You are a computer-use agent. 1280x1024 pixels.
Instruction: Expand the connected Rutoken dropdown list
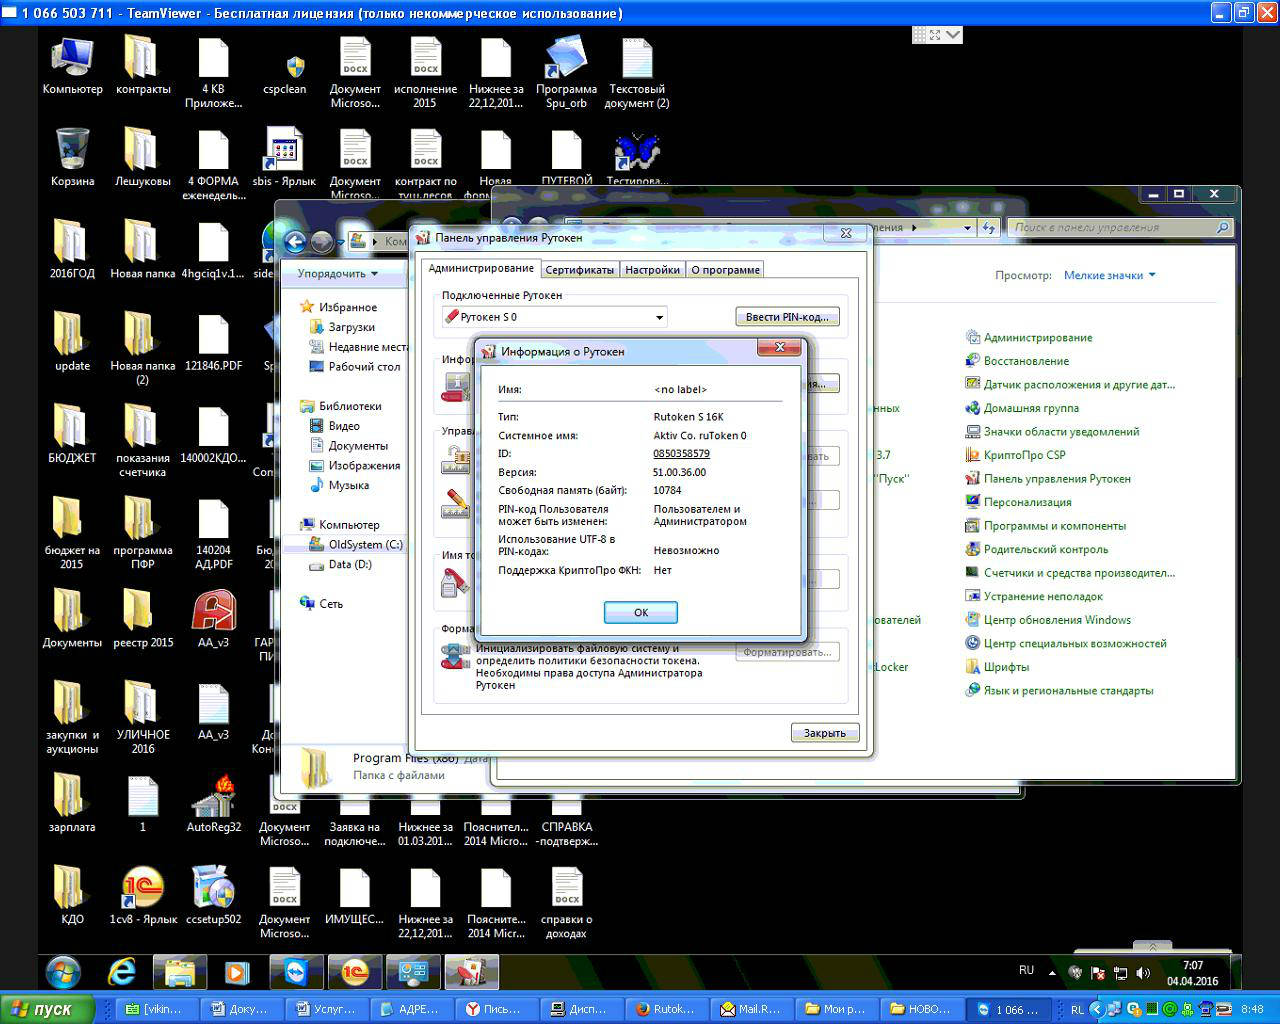click(659, 318)
